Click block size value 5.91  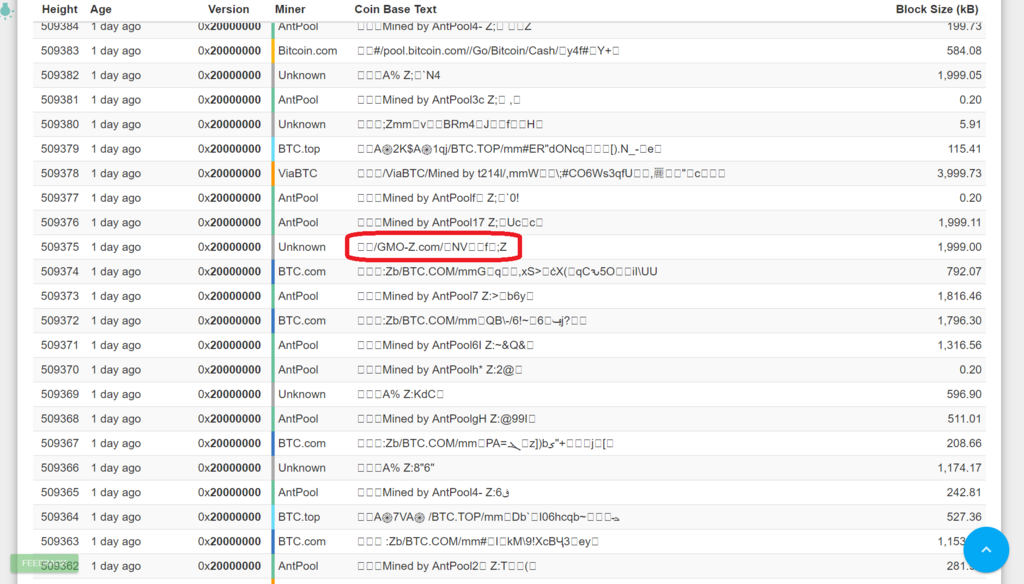970,124
